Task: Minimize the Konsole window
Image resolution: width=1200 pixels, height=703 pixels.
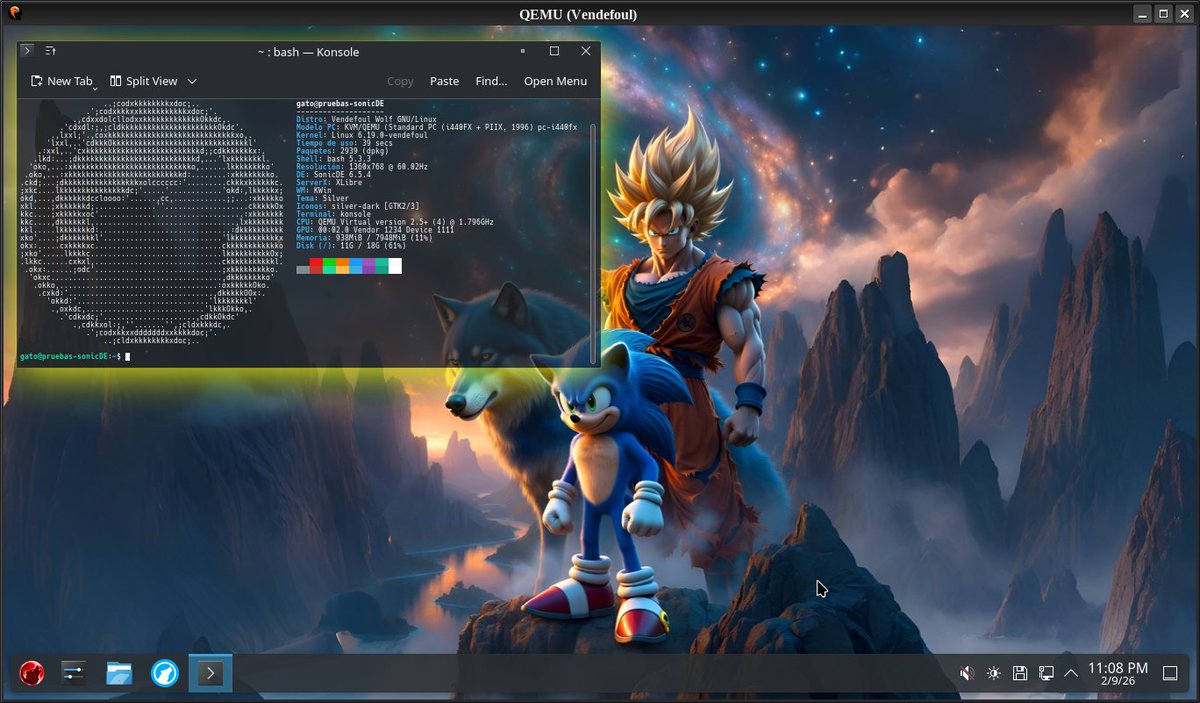Action: (522, 51)
